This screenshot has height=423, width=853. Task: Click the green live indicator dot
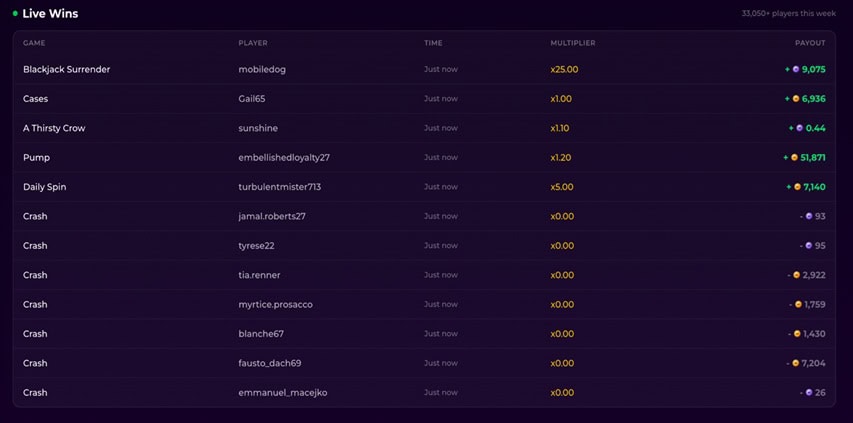[x=15, y=14]
